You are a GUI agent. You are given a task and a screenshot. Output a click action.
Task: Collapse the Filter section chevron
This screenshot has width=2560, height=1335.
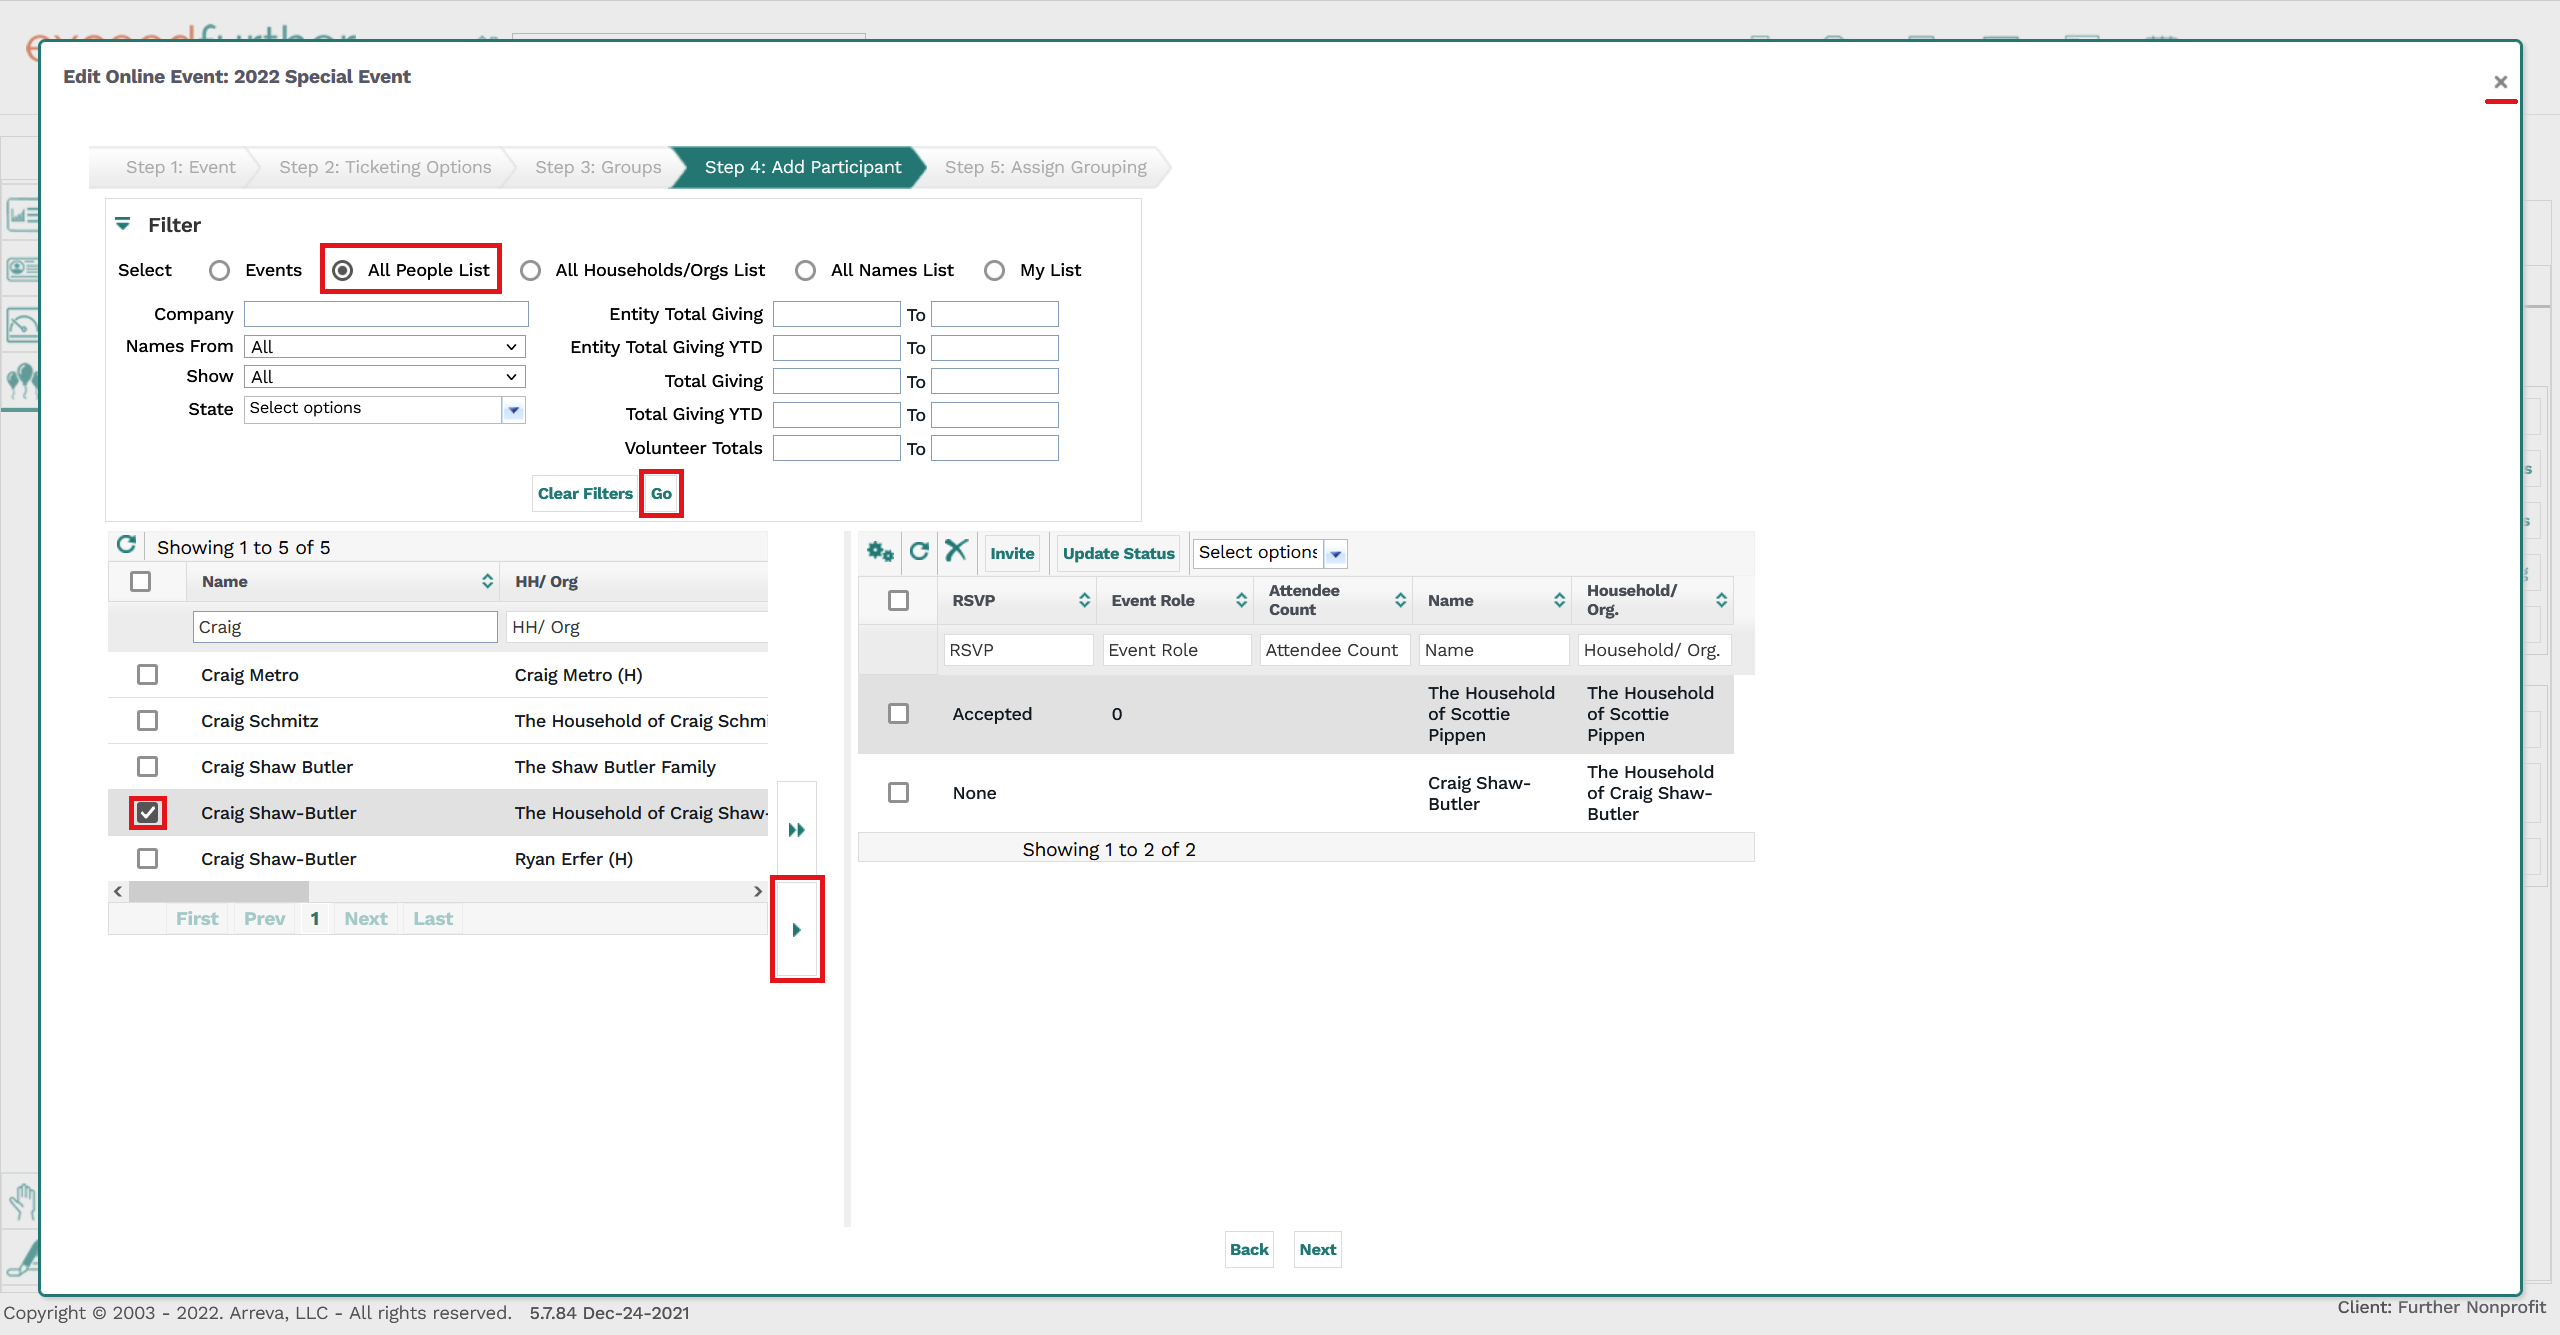coord(123,224)
